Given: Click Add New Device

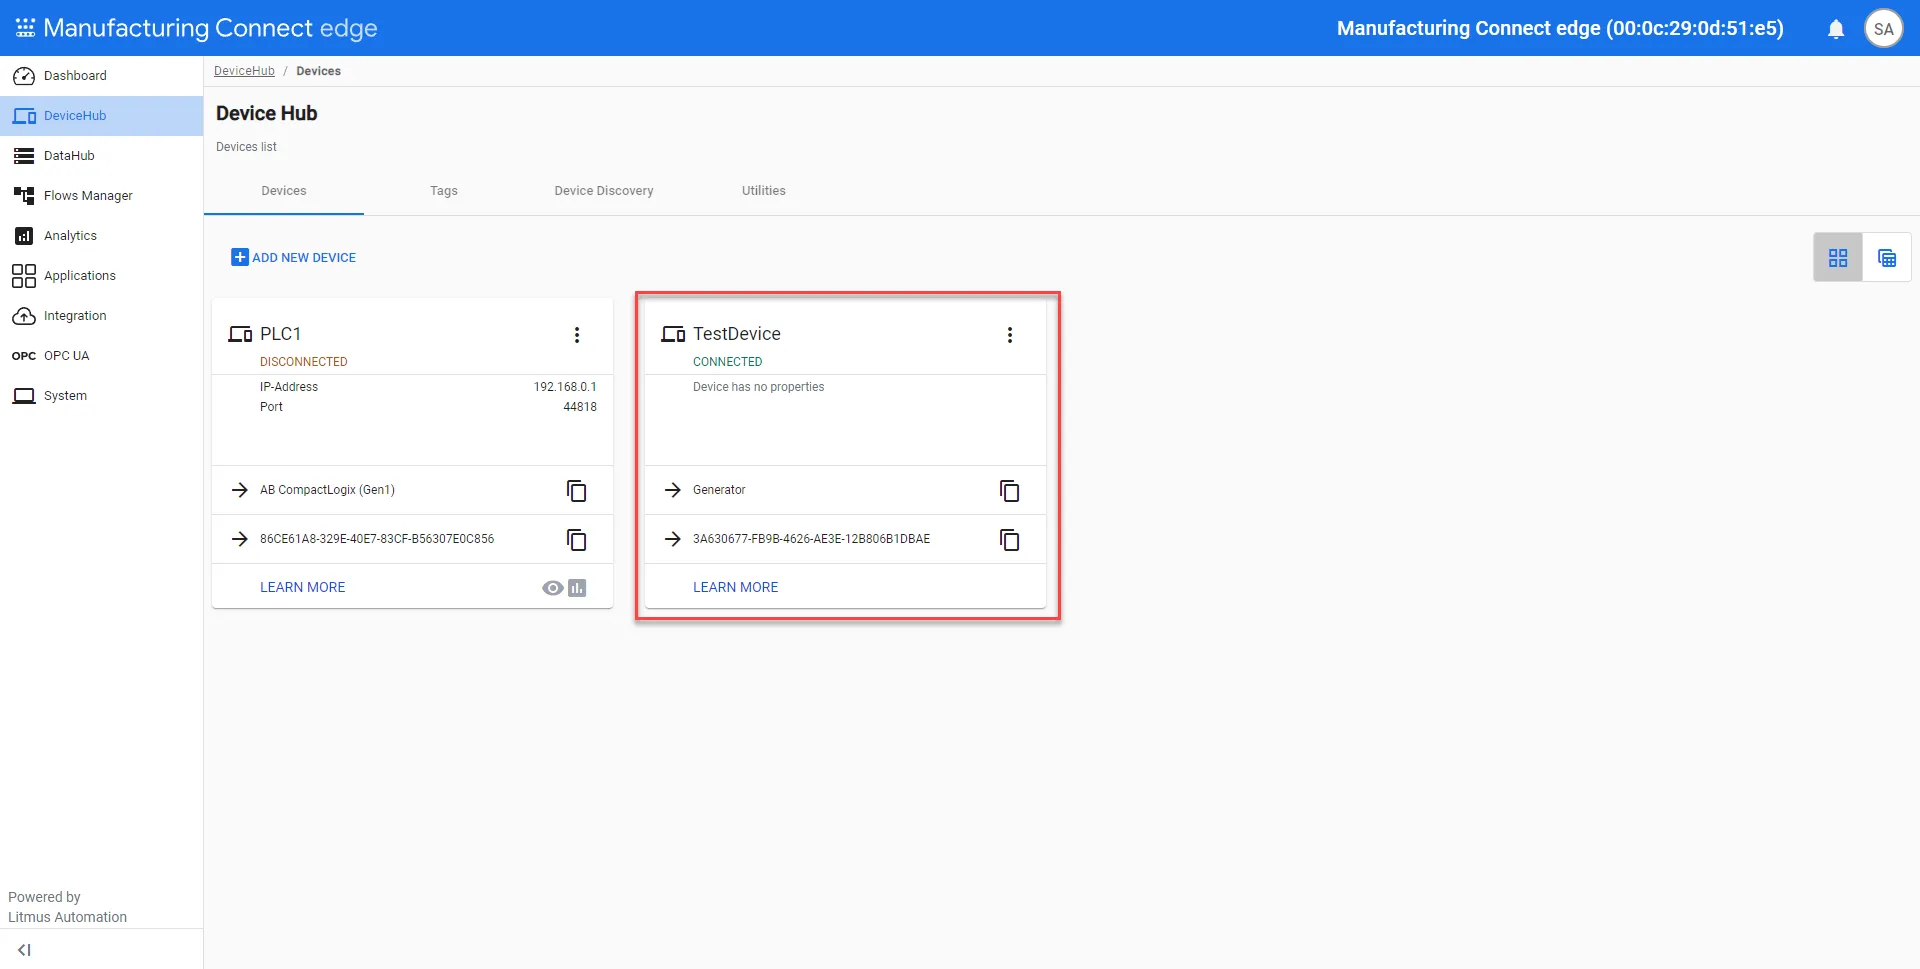Looking at the screenshot, I should coord(294,258).
